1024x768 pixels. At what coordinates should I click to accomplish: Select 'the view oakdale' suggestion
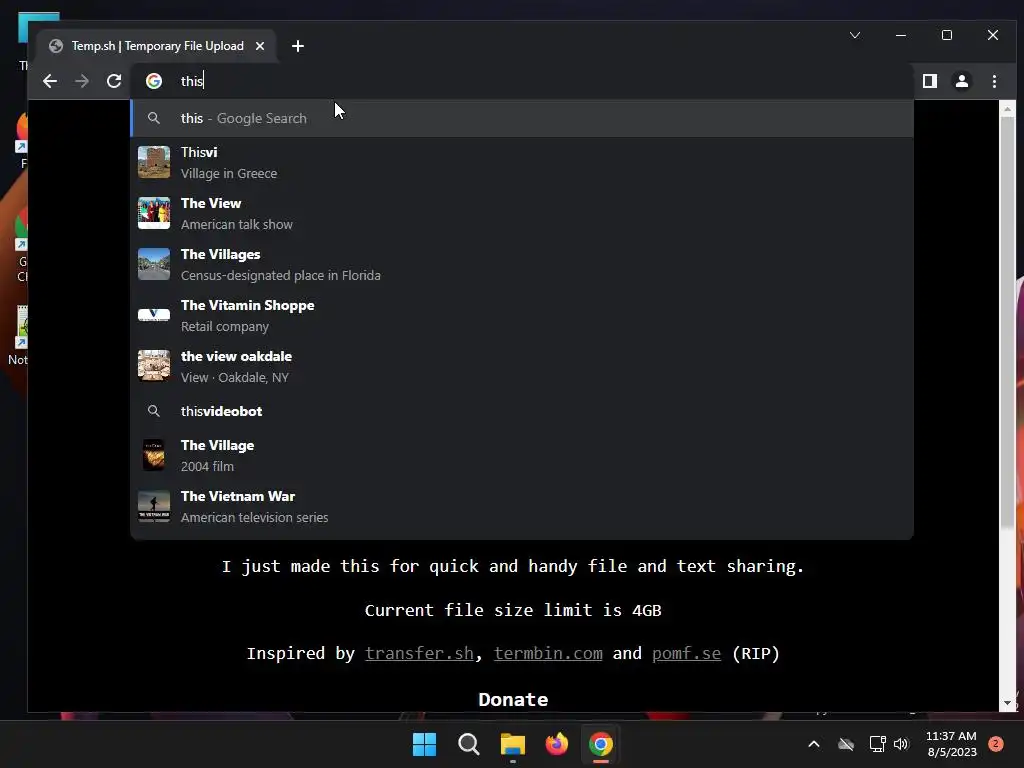click(x=522, y=366)
